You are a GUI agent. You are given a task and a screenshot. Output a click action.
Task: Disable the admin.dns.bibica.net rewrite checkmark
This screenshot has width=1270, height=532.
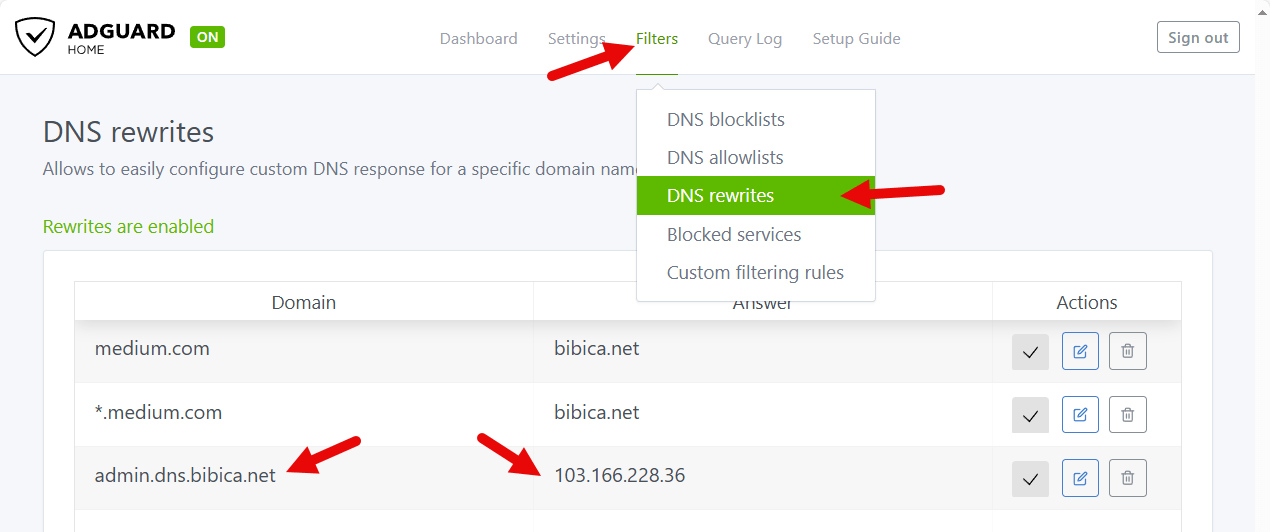click(1030, 479)
